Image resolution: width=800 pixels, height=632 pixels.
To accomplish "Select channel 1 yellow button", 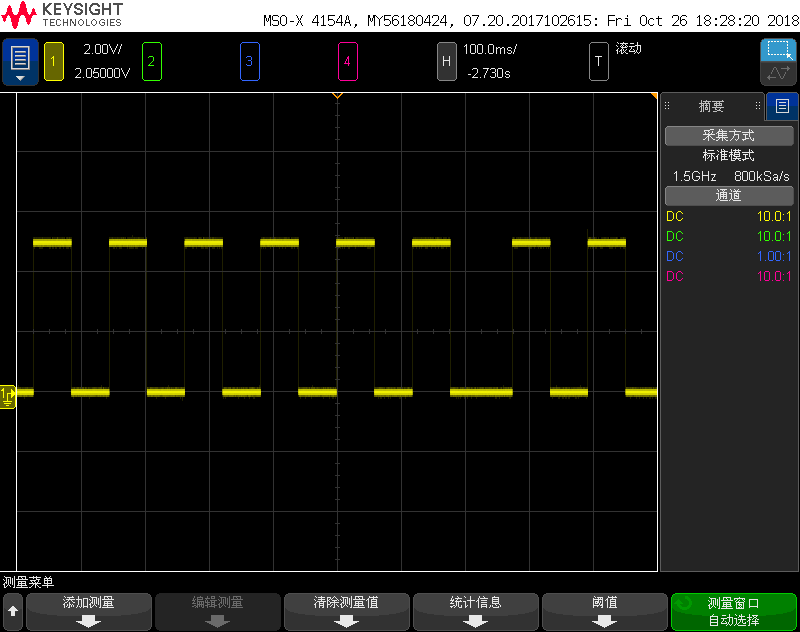I will 54,62.
